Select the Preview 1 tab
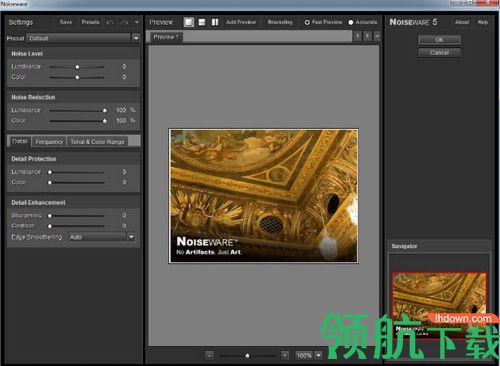 click(166, 37)
